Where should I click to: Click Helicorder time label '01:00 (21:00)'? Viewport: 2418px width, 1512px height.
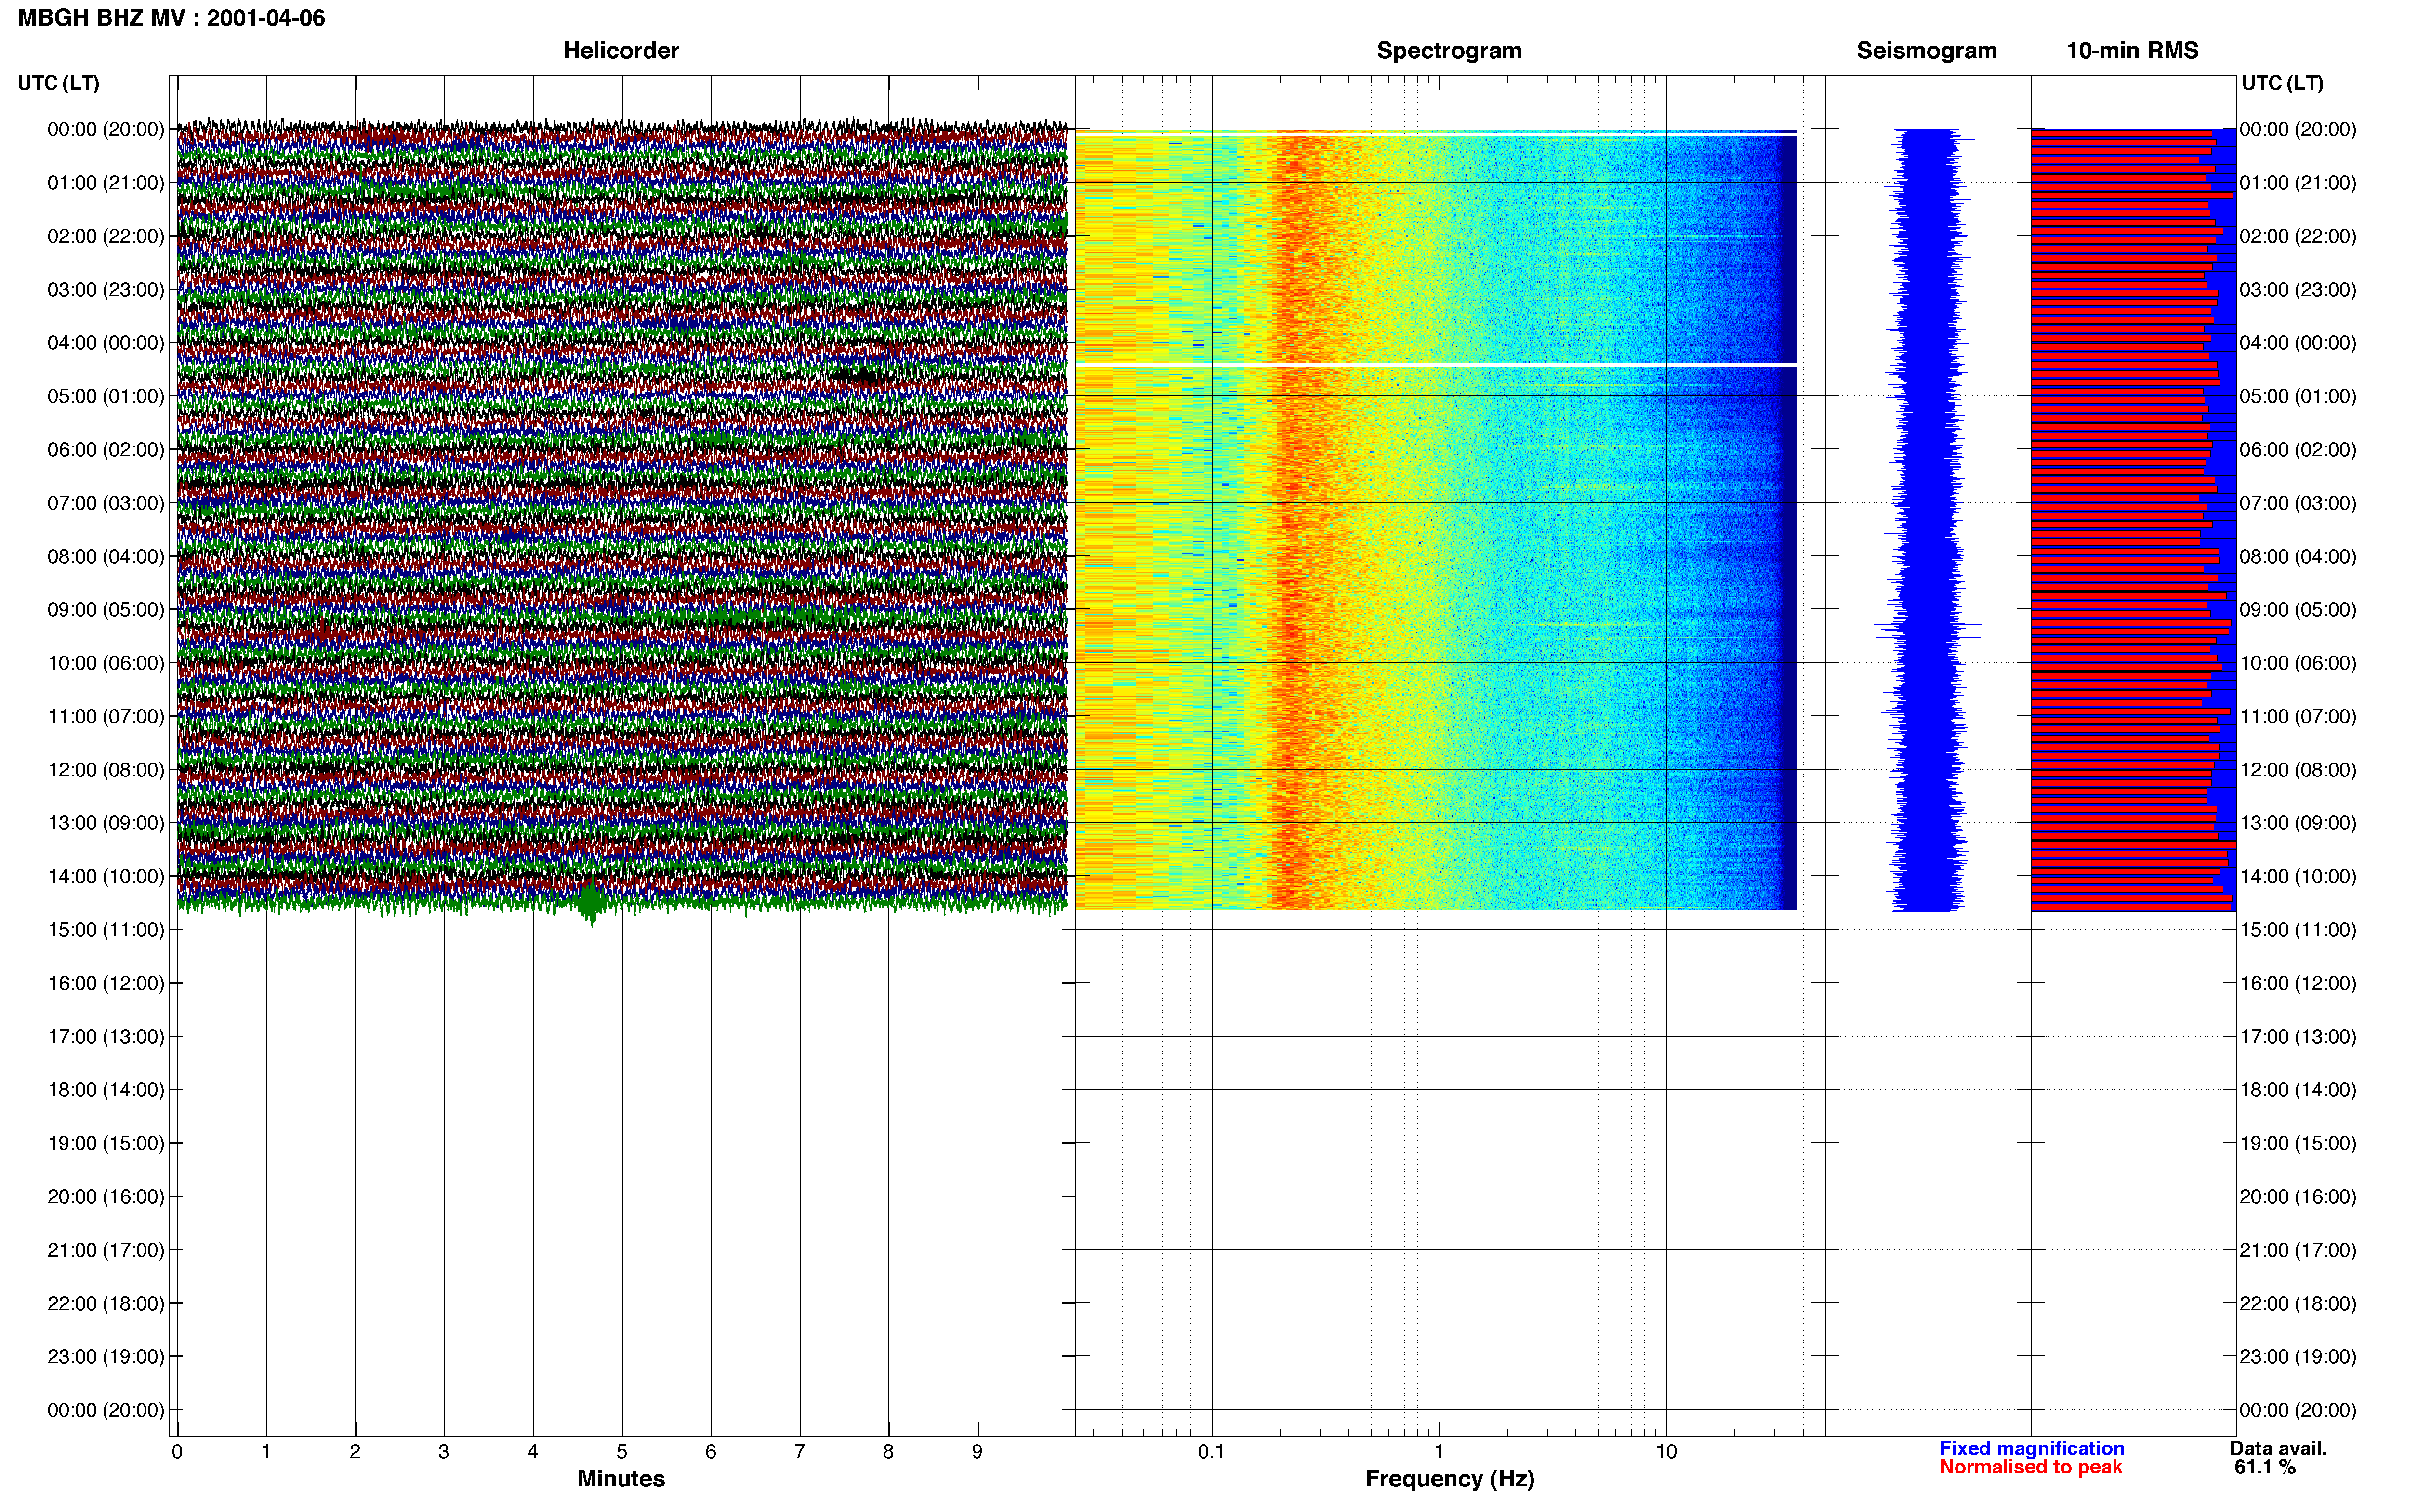coord(106,183)
